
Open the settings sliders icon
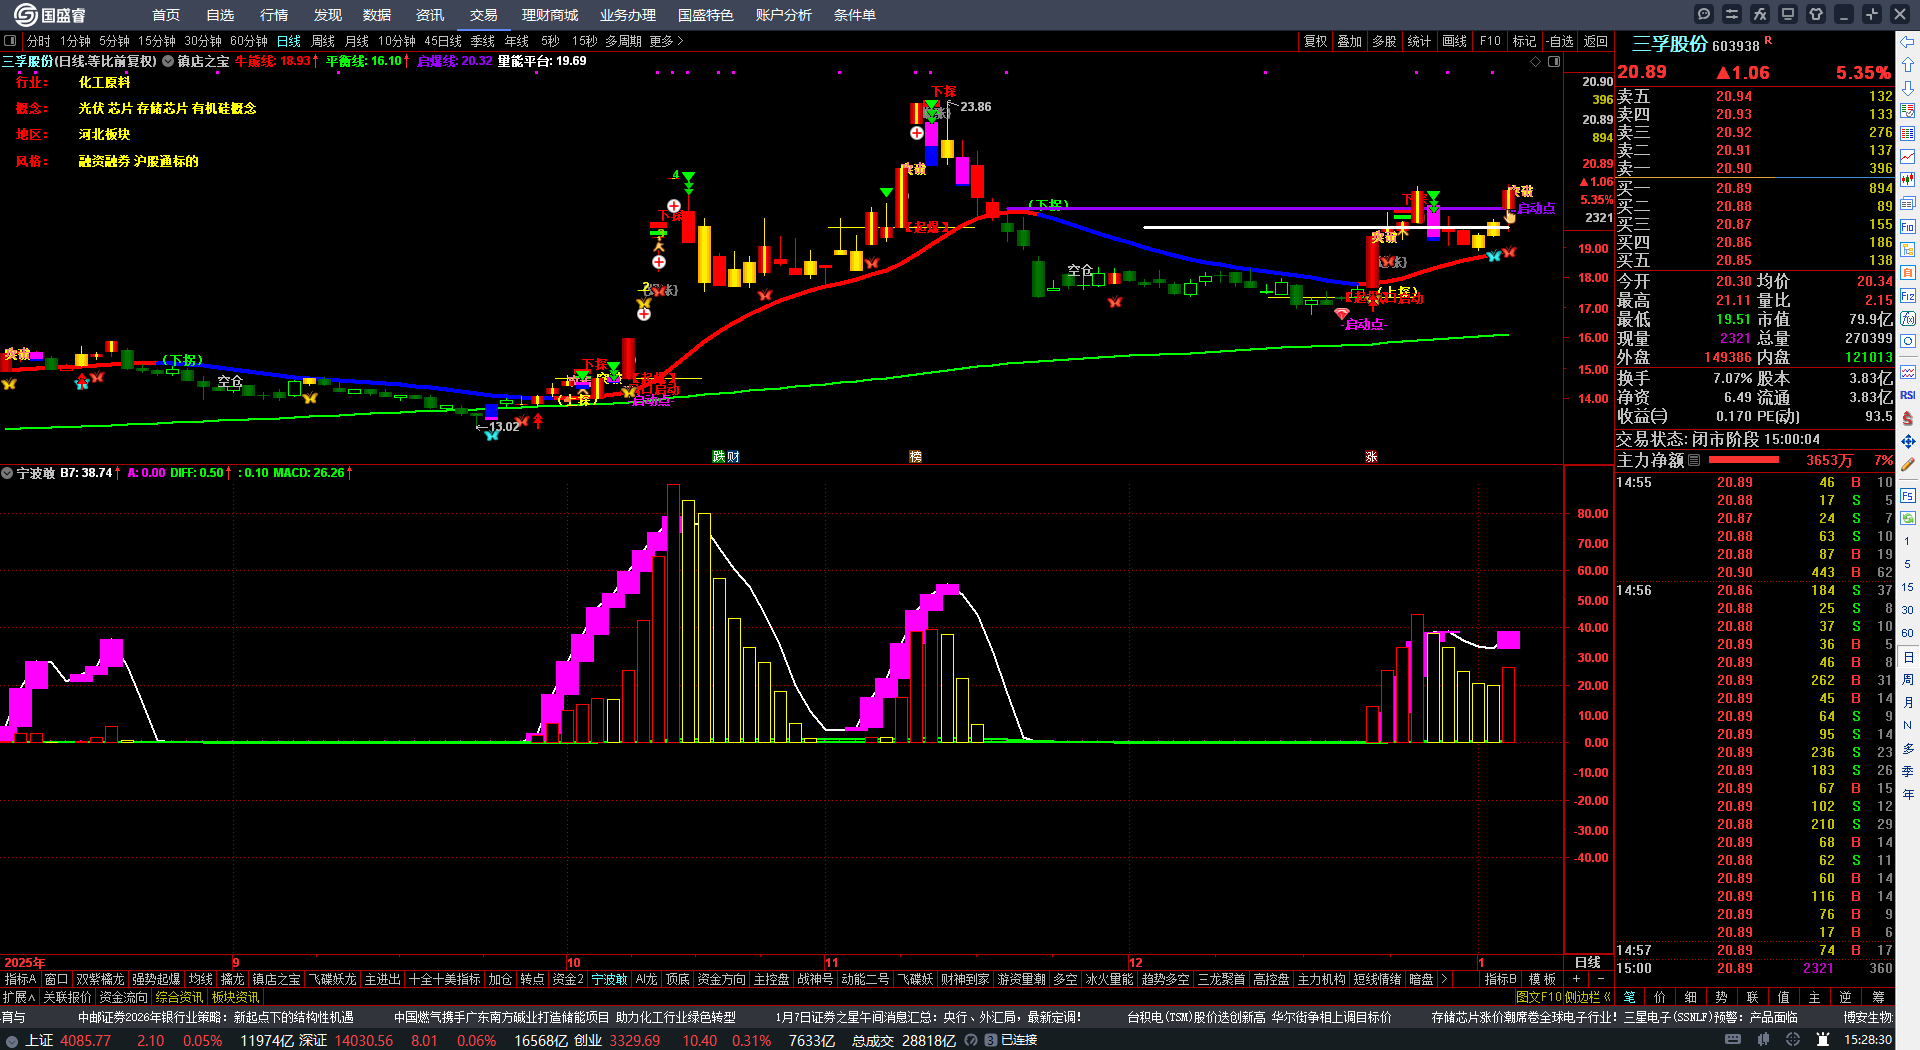(x=1732, y=14)
